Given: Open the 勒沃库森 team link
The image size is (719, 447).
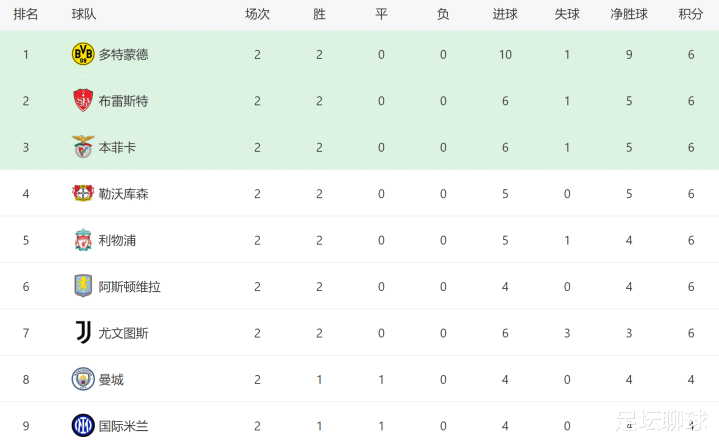Looking at the screenshot, I should click(x=123, y=193).
